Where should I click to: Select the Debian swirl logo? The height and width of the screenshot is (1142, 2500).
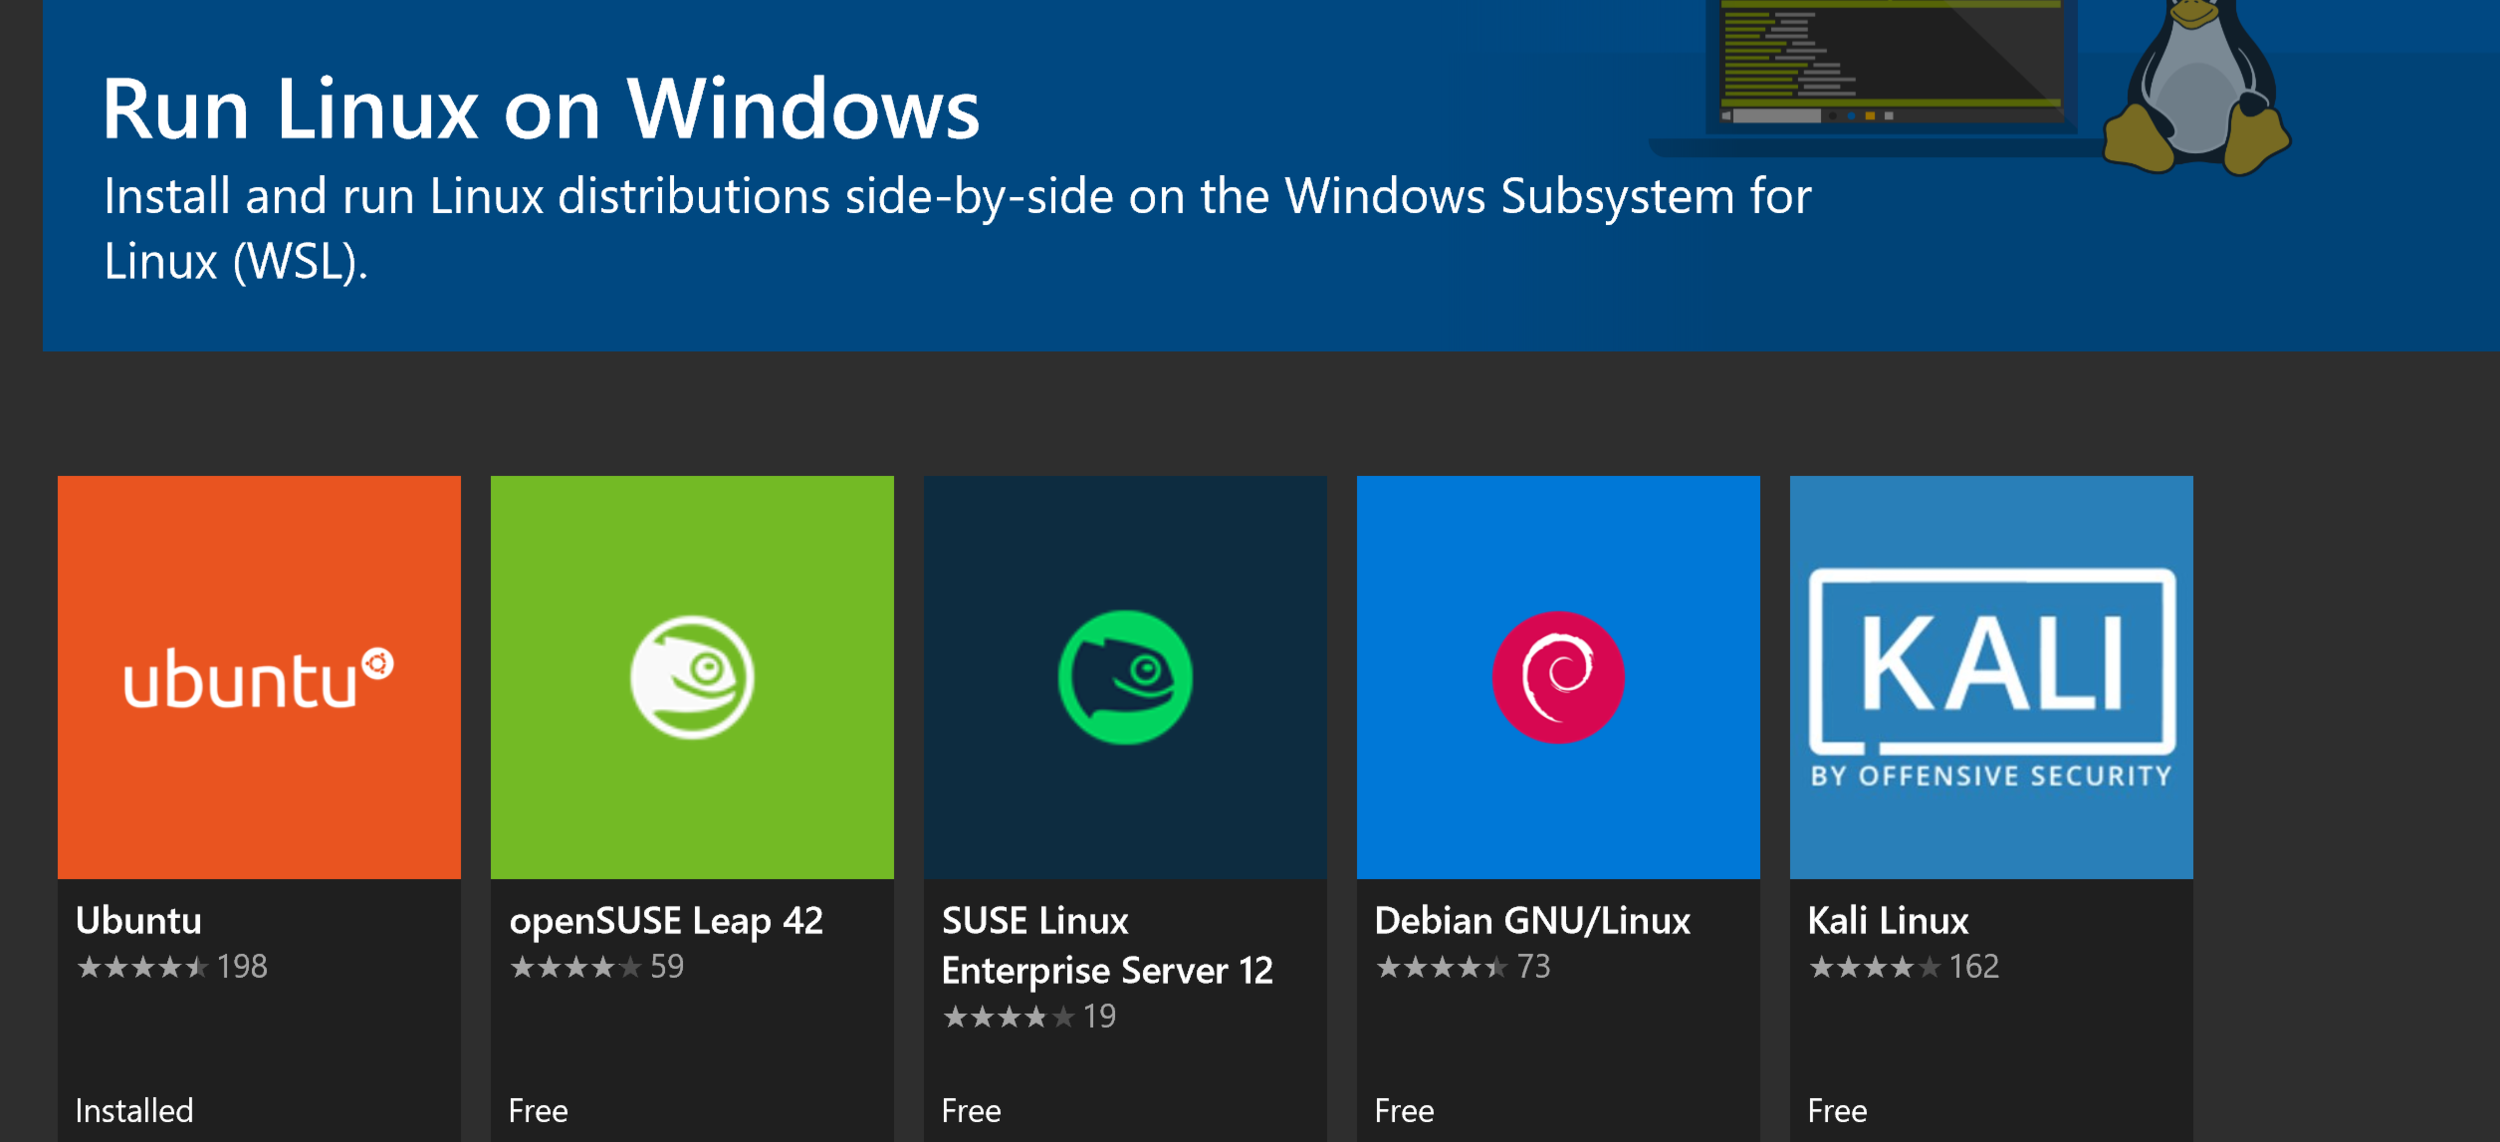1558,677
